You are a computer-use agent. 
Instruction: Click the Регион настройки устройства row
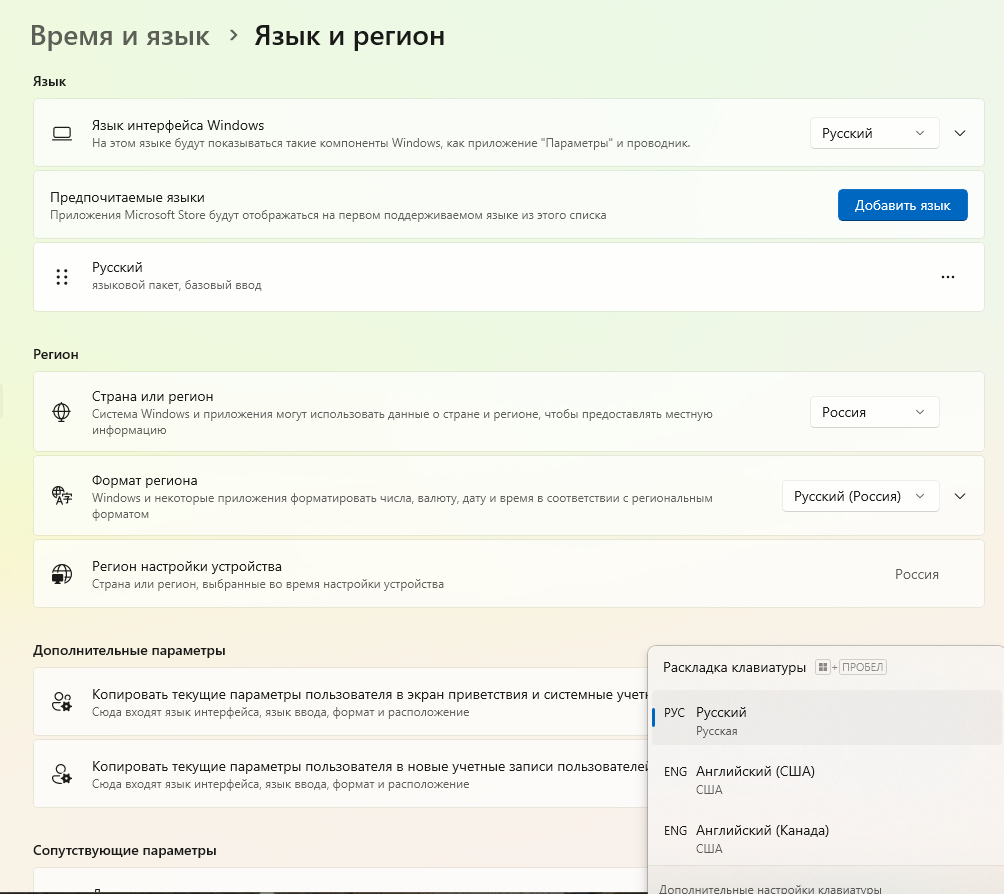[508, 574]
